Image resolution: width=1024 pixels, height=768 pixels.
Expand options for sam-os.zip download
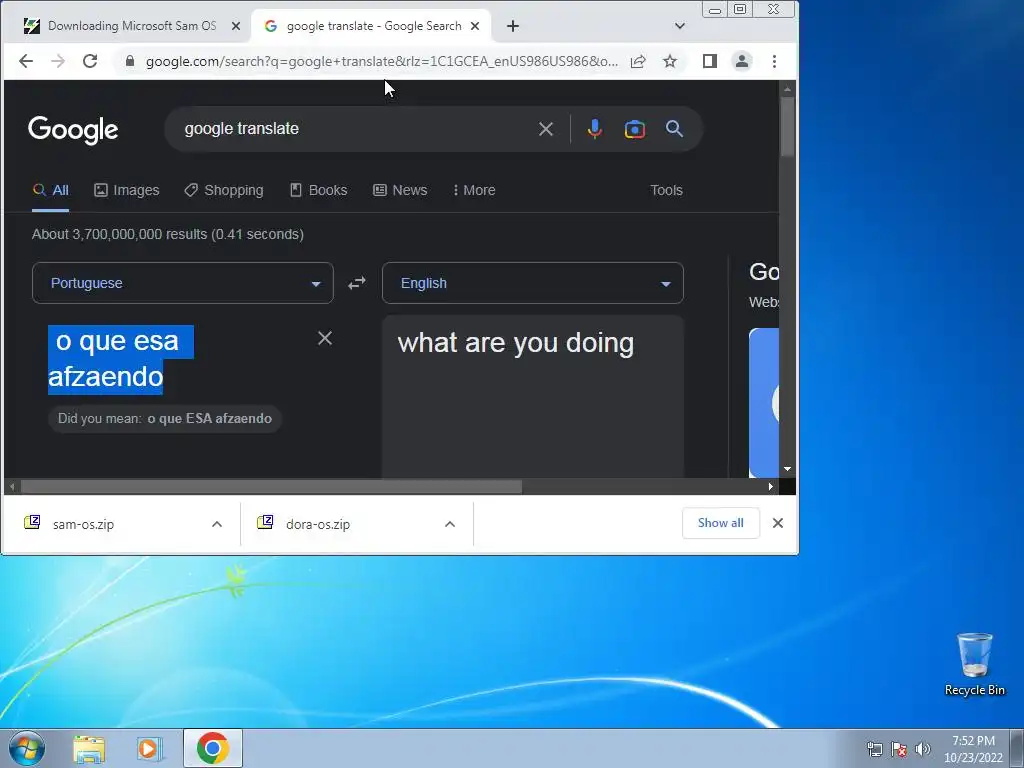coord(217,524)
